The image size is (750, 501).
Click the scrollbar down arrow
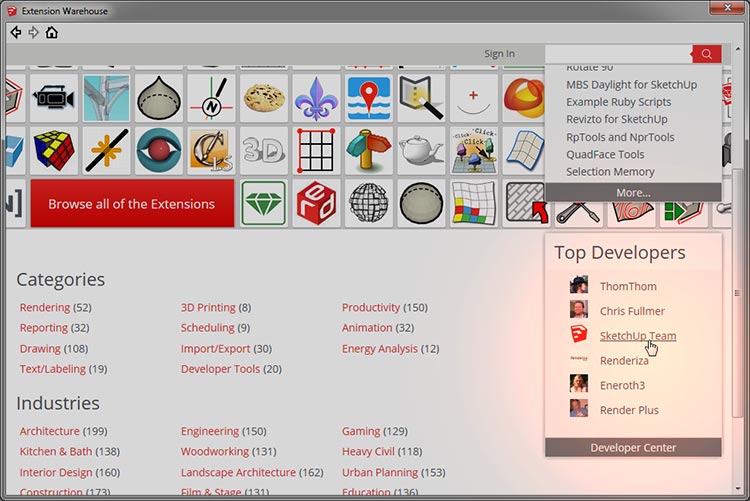tap(737, 489)
